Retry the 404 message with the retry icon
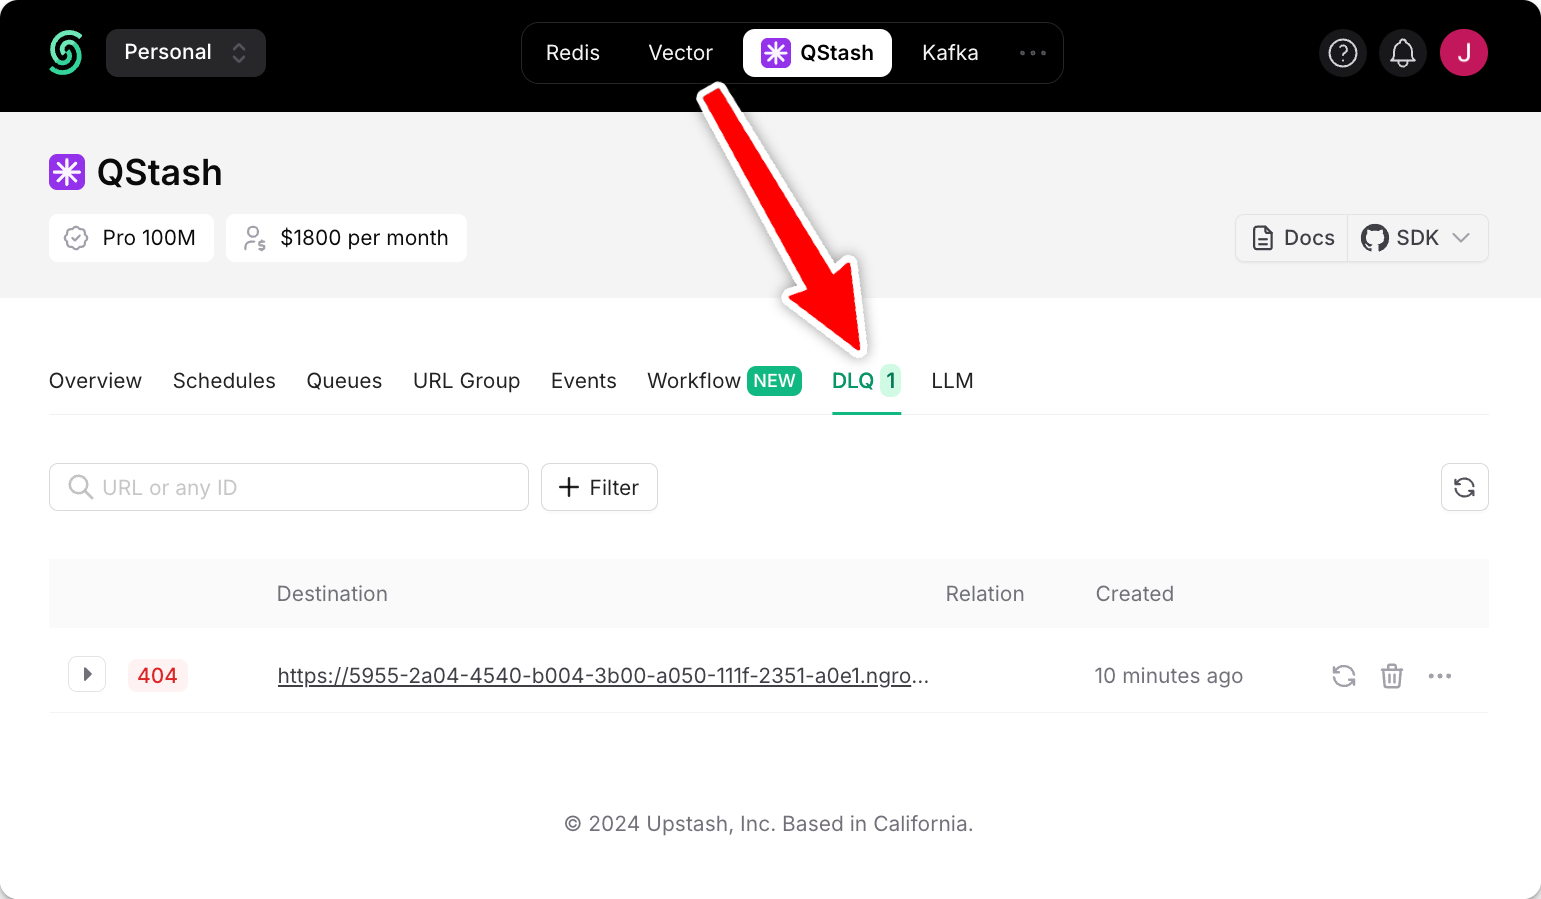Viewport: 1541px width, 899px height. click(1344, 676)
